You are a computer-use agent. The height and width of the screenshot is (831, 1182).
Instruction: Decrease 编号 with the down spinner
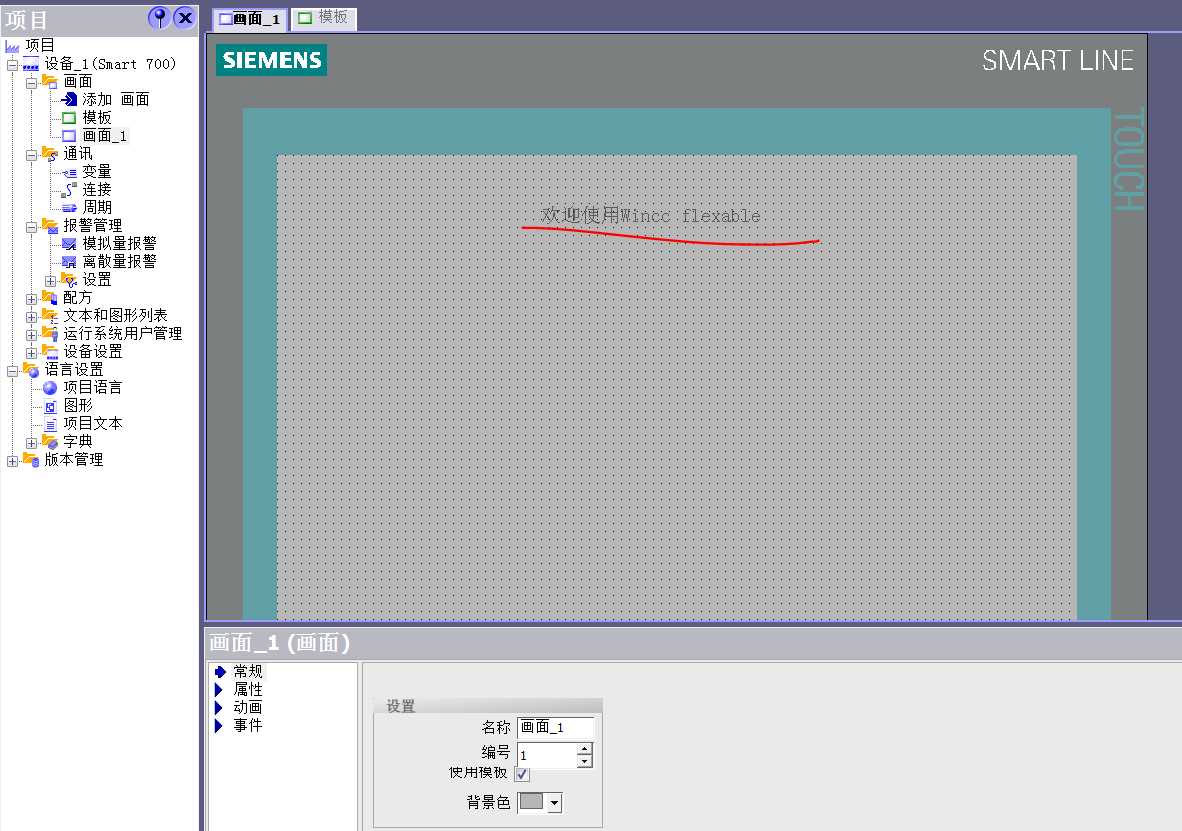[584, 762]
